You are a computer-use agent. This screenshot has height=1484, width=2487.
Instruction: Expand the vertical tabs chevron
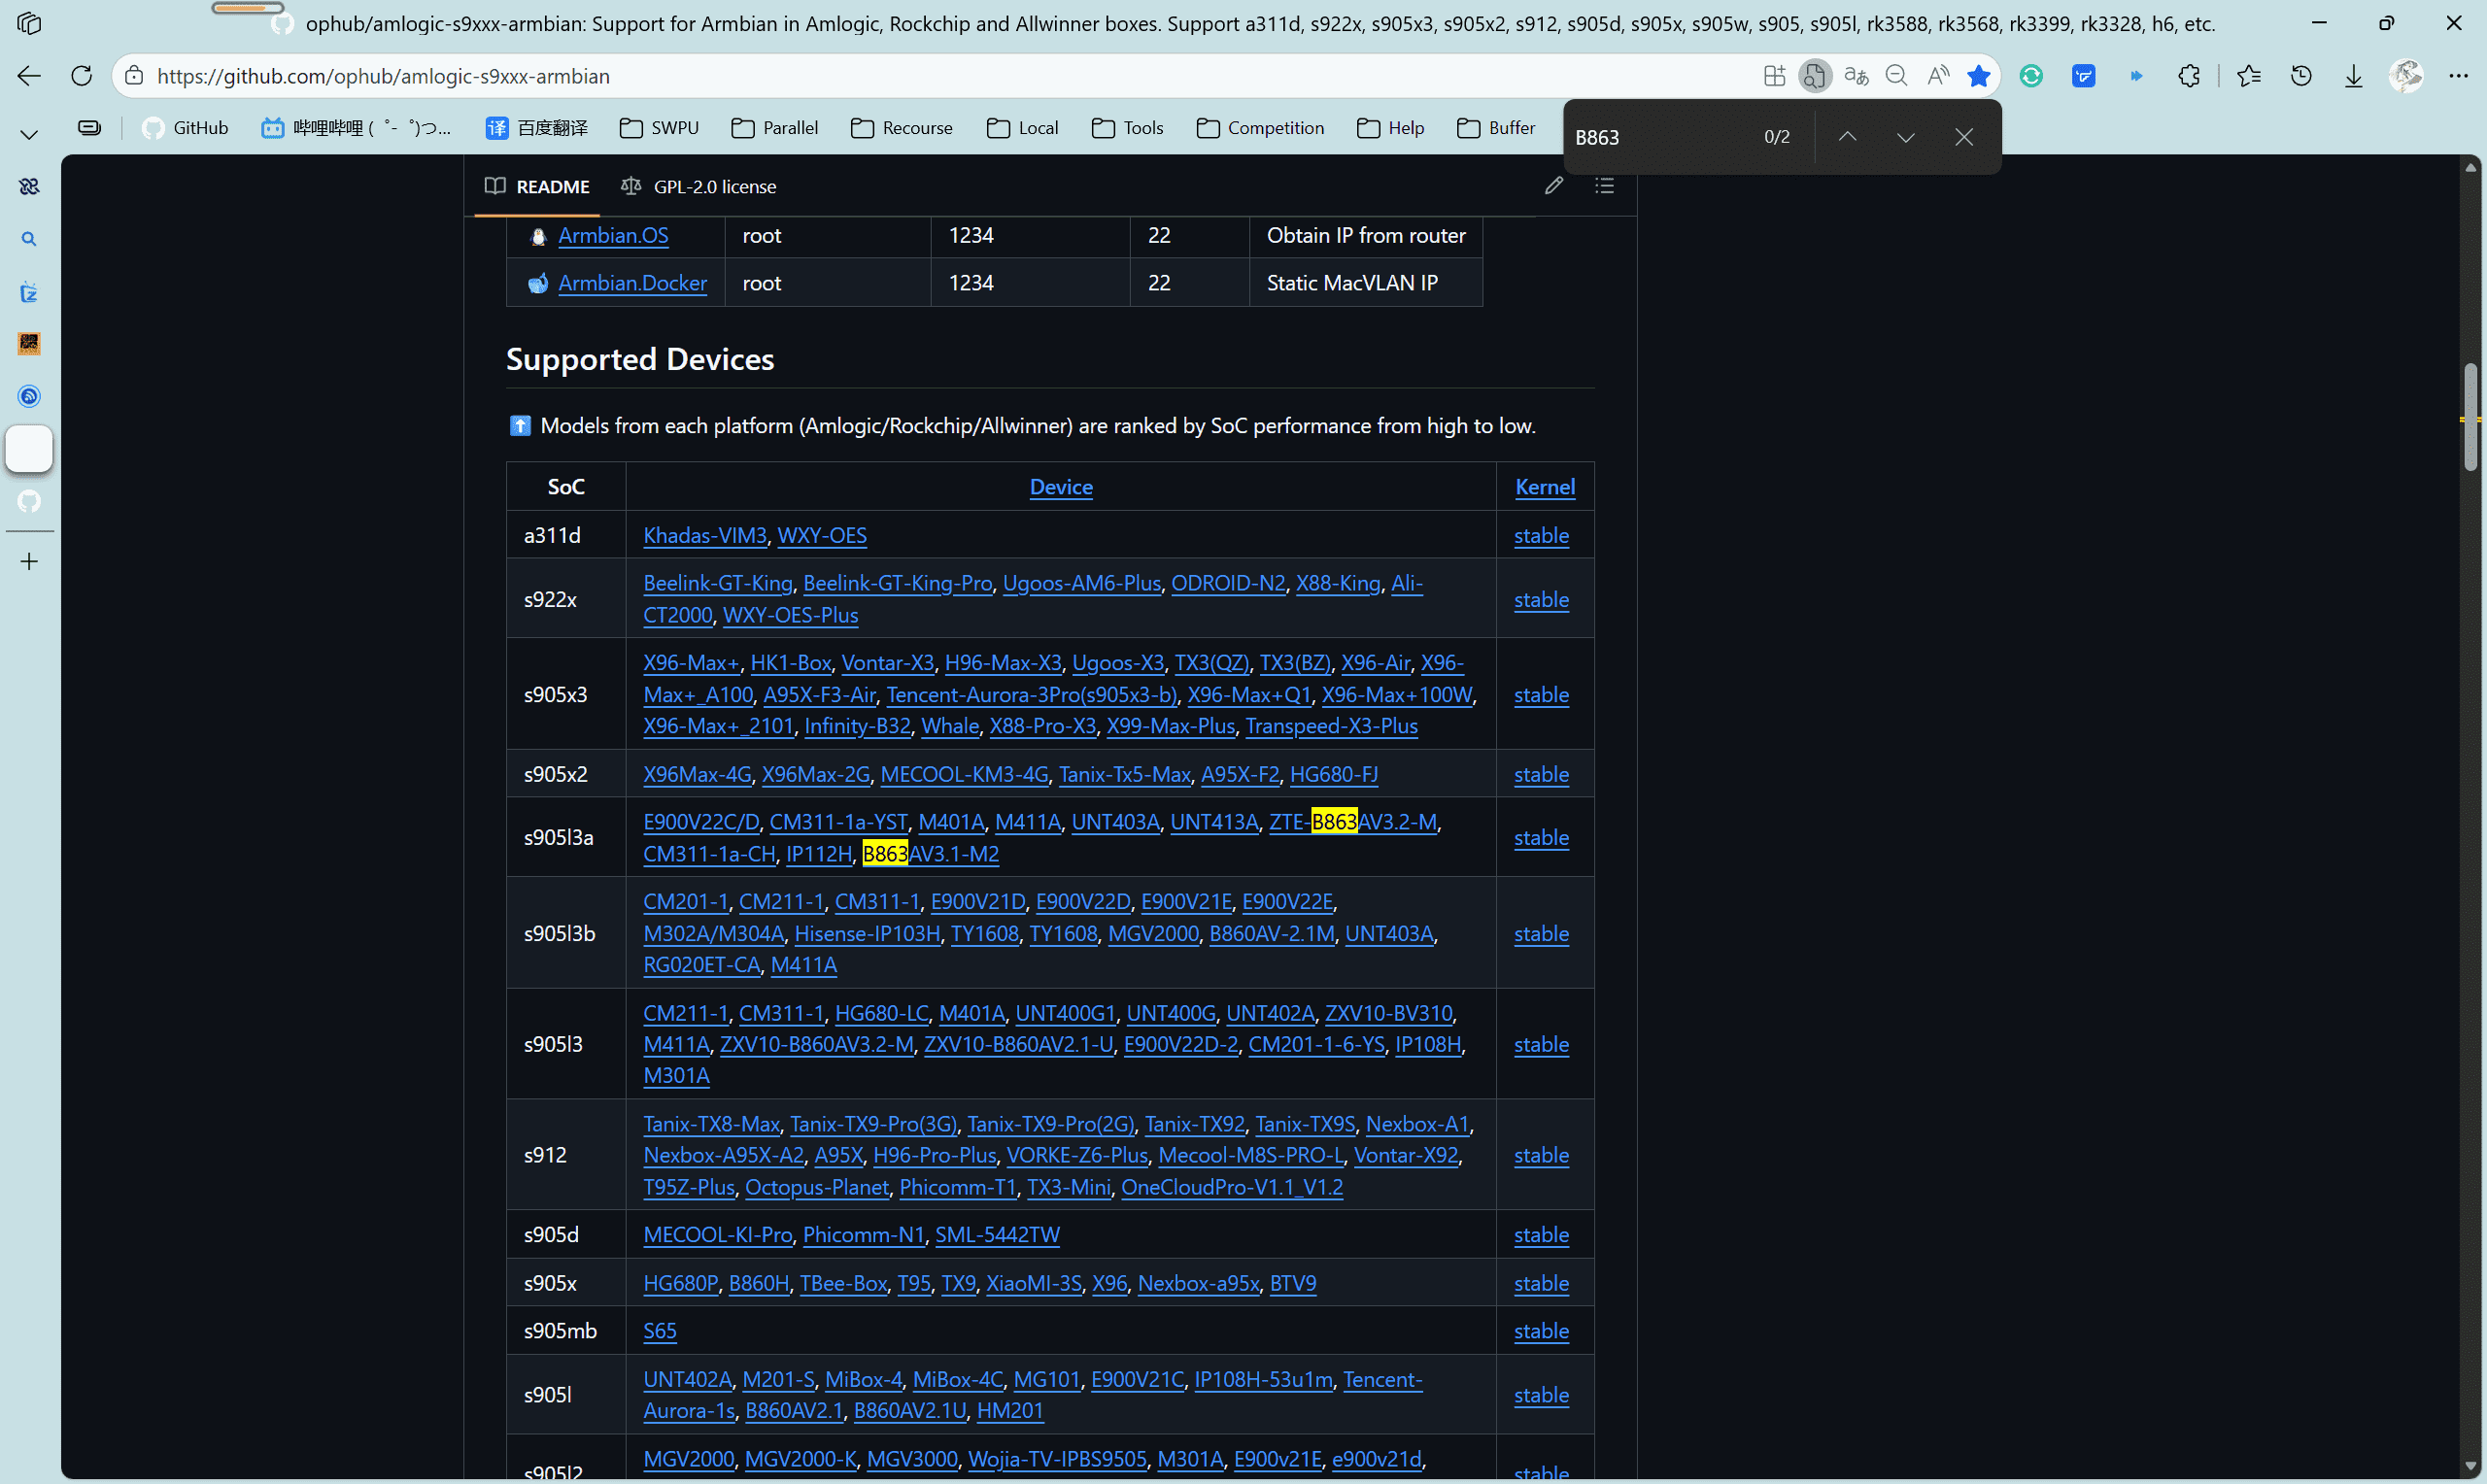point(29,134)
